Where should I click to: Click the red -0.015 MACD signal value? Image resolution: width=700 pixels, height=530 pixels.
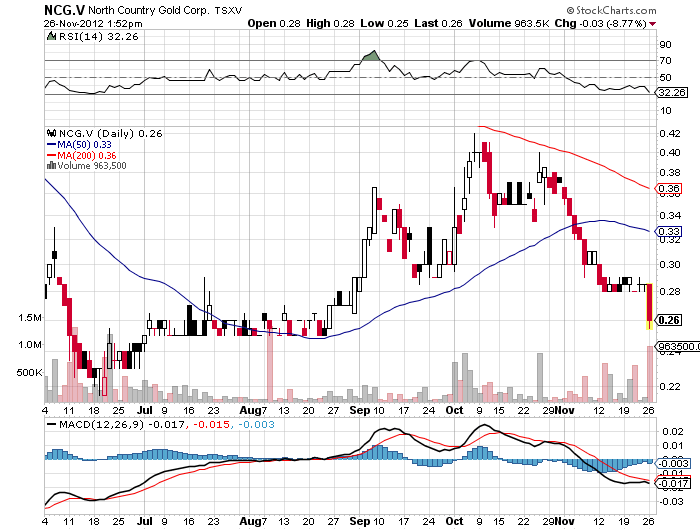coord(212,424)
